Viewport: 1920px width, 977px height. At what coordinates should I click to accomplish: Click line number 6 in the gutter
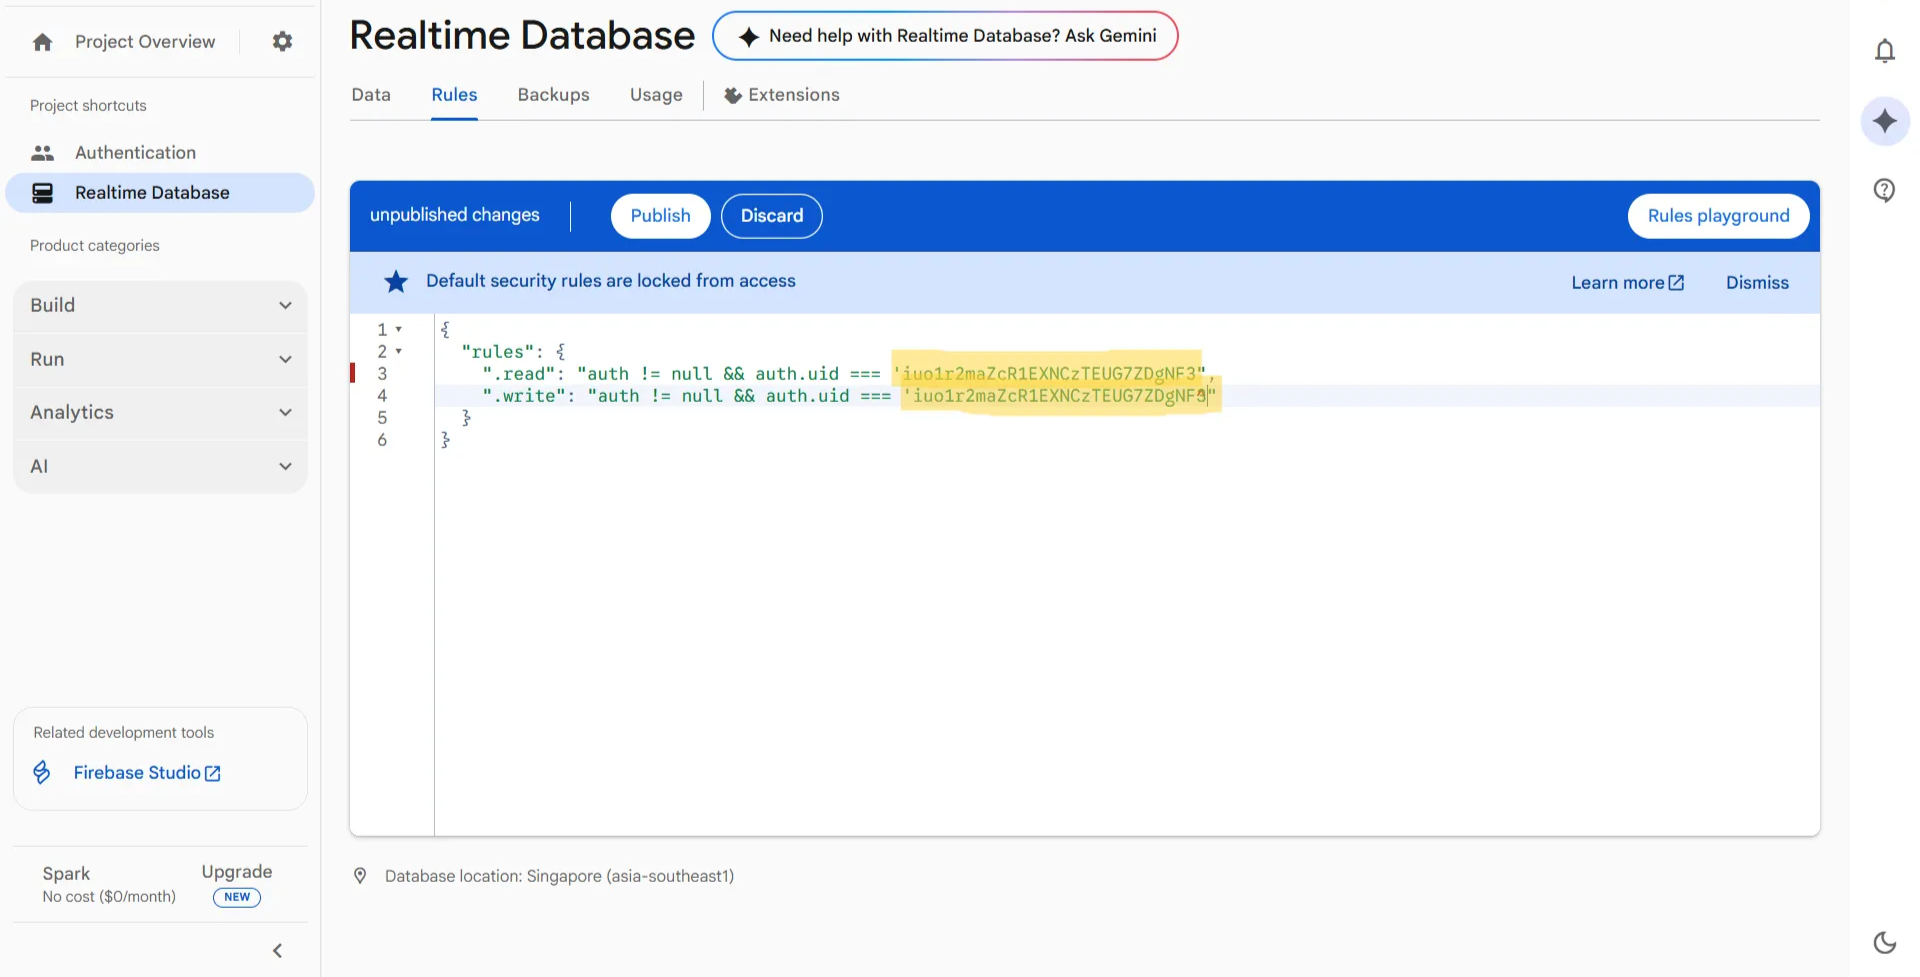pyautogui.click(x=382, y=440)
